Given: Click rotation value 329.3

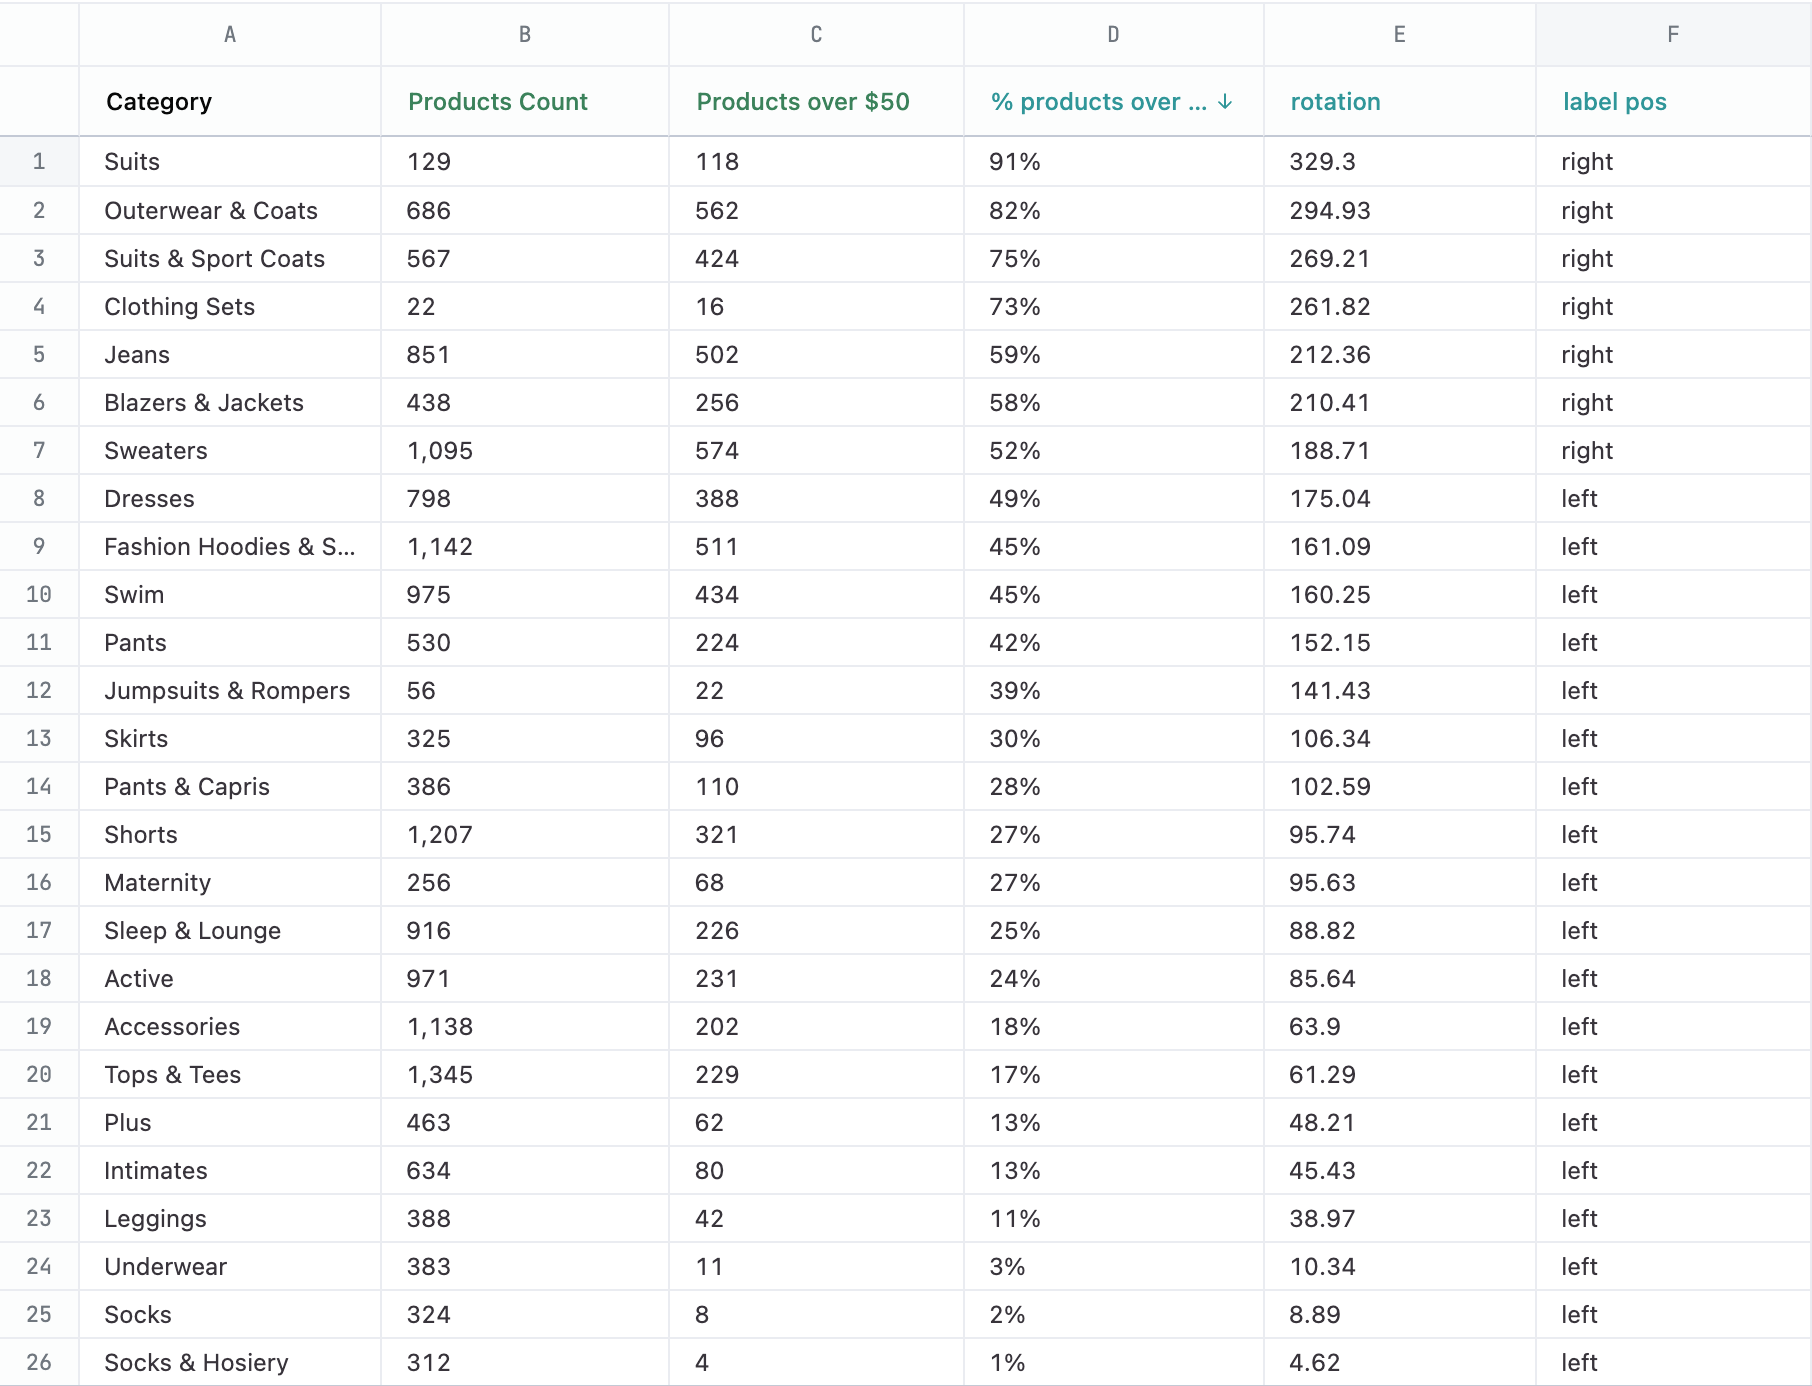Looking at the screenshot, I should coord(1322,162).
